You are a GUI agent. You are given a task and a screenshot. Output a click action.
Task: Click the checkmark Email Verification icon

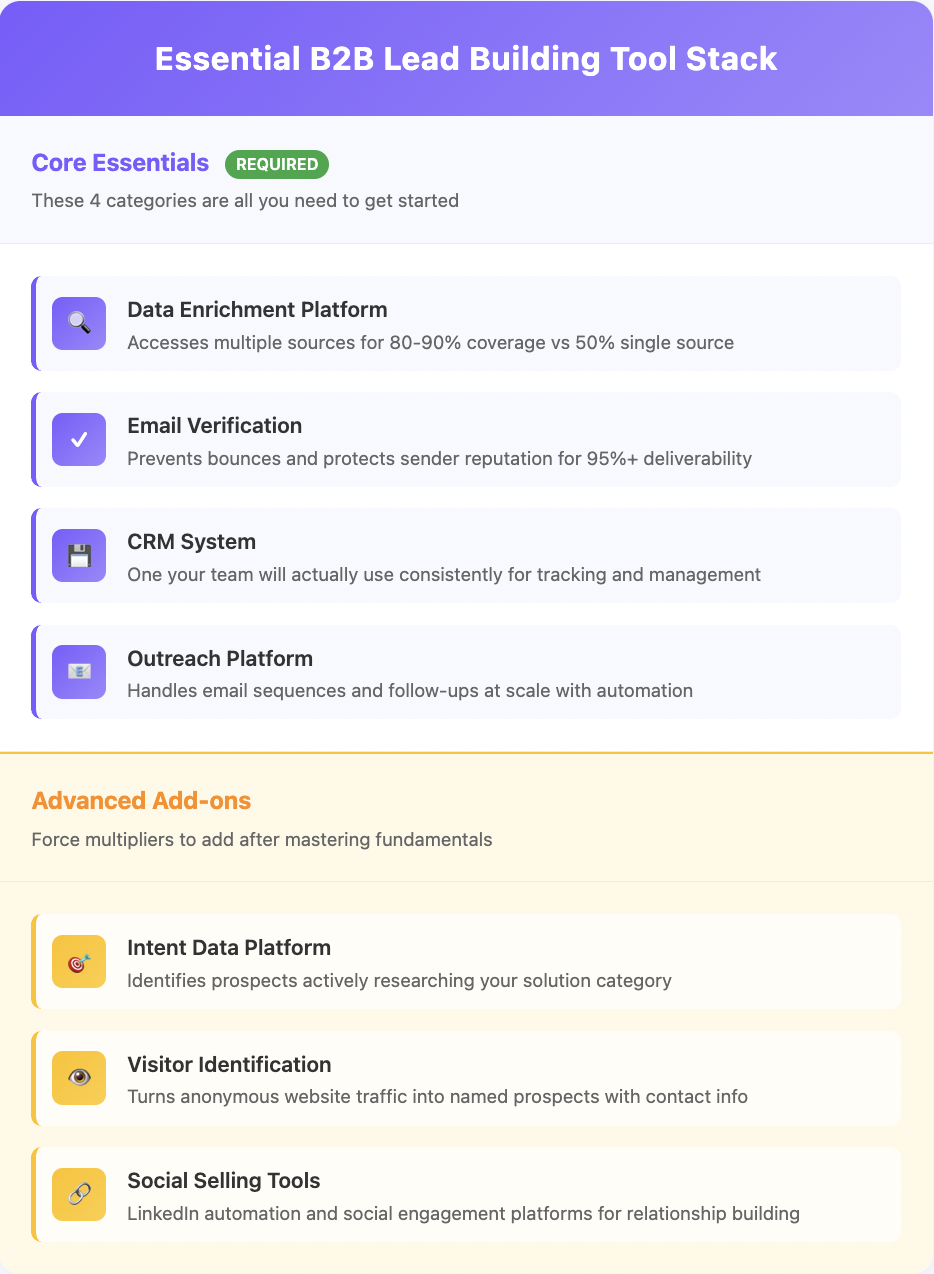coord(79,439)
